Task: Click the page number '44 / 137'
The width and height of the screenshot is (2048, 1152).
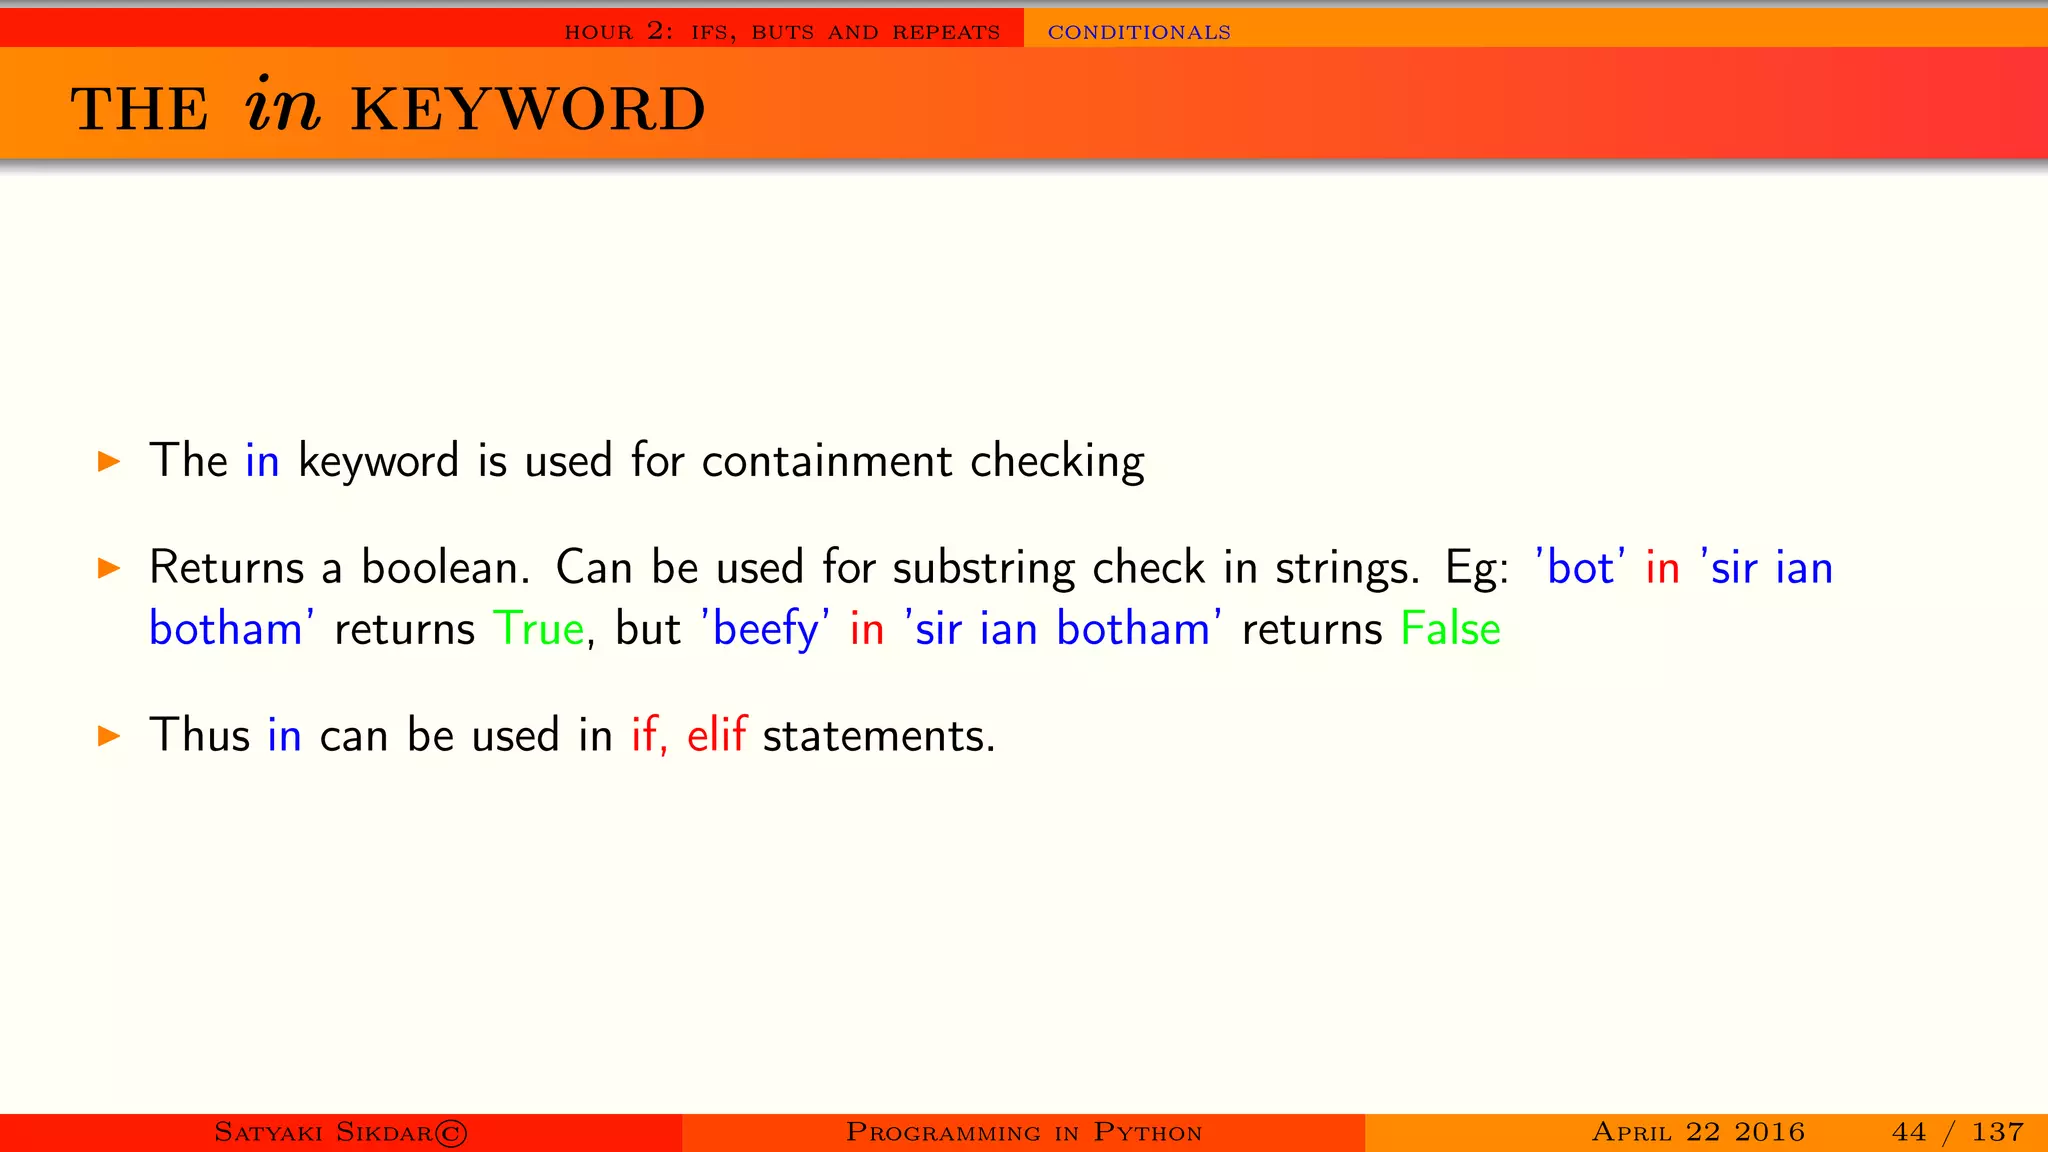Action: 1958,1132
